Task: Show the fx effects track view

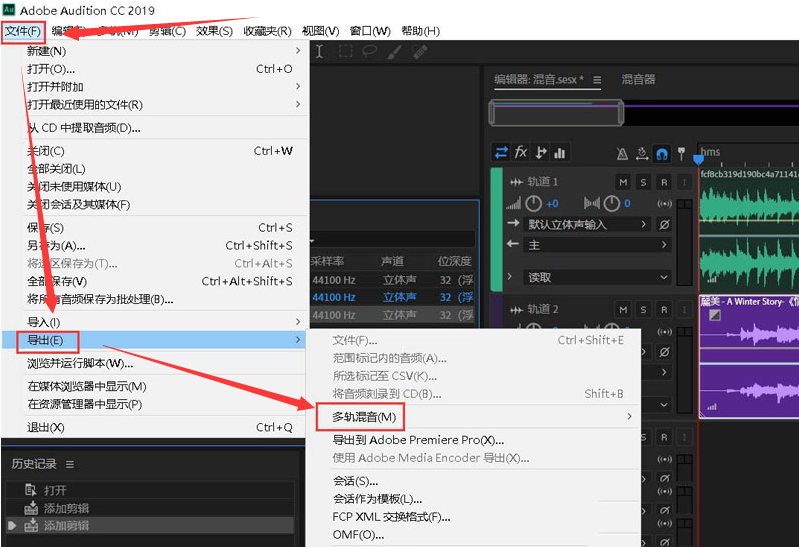Action: point(521,152)
